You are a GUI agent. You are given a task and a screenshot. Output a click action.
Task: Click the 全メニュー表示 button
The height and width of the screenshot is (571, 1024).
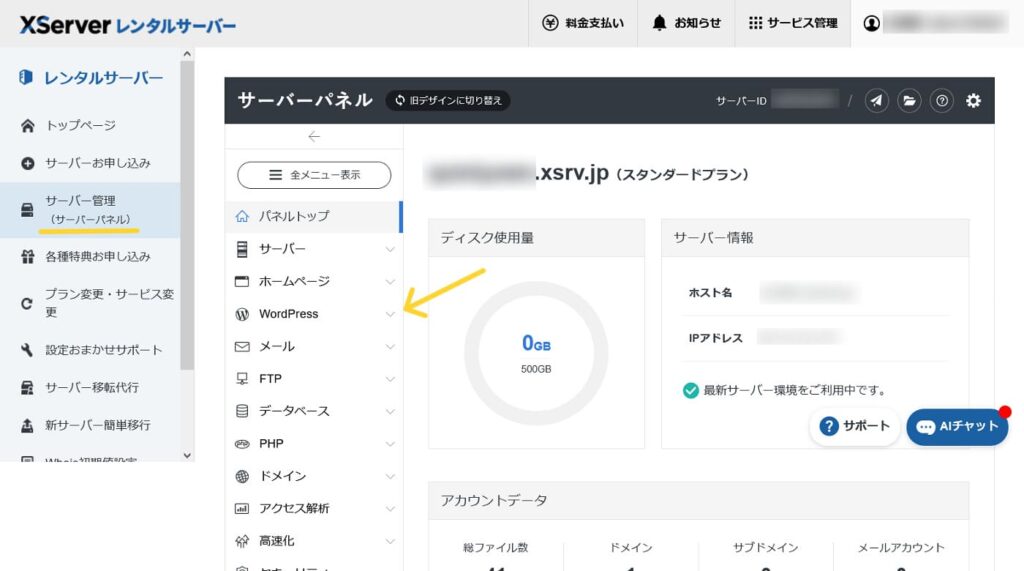pyautogui.click(x=314, y=175)
